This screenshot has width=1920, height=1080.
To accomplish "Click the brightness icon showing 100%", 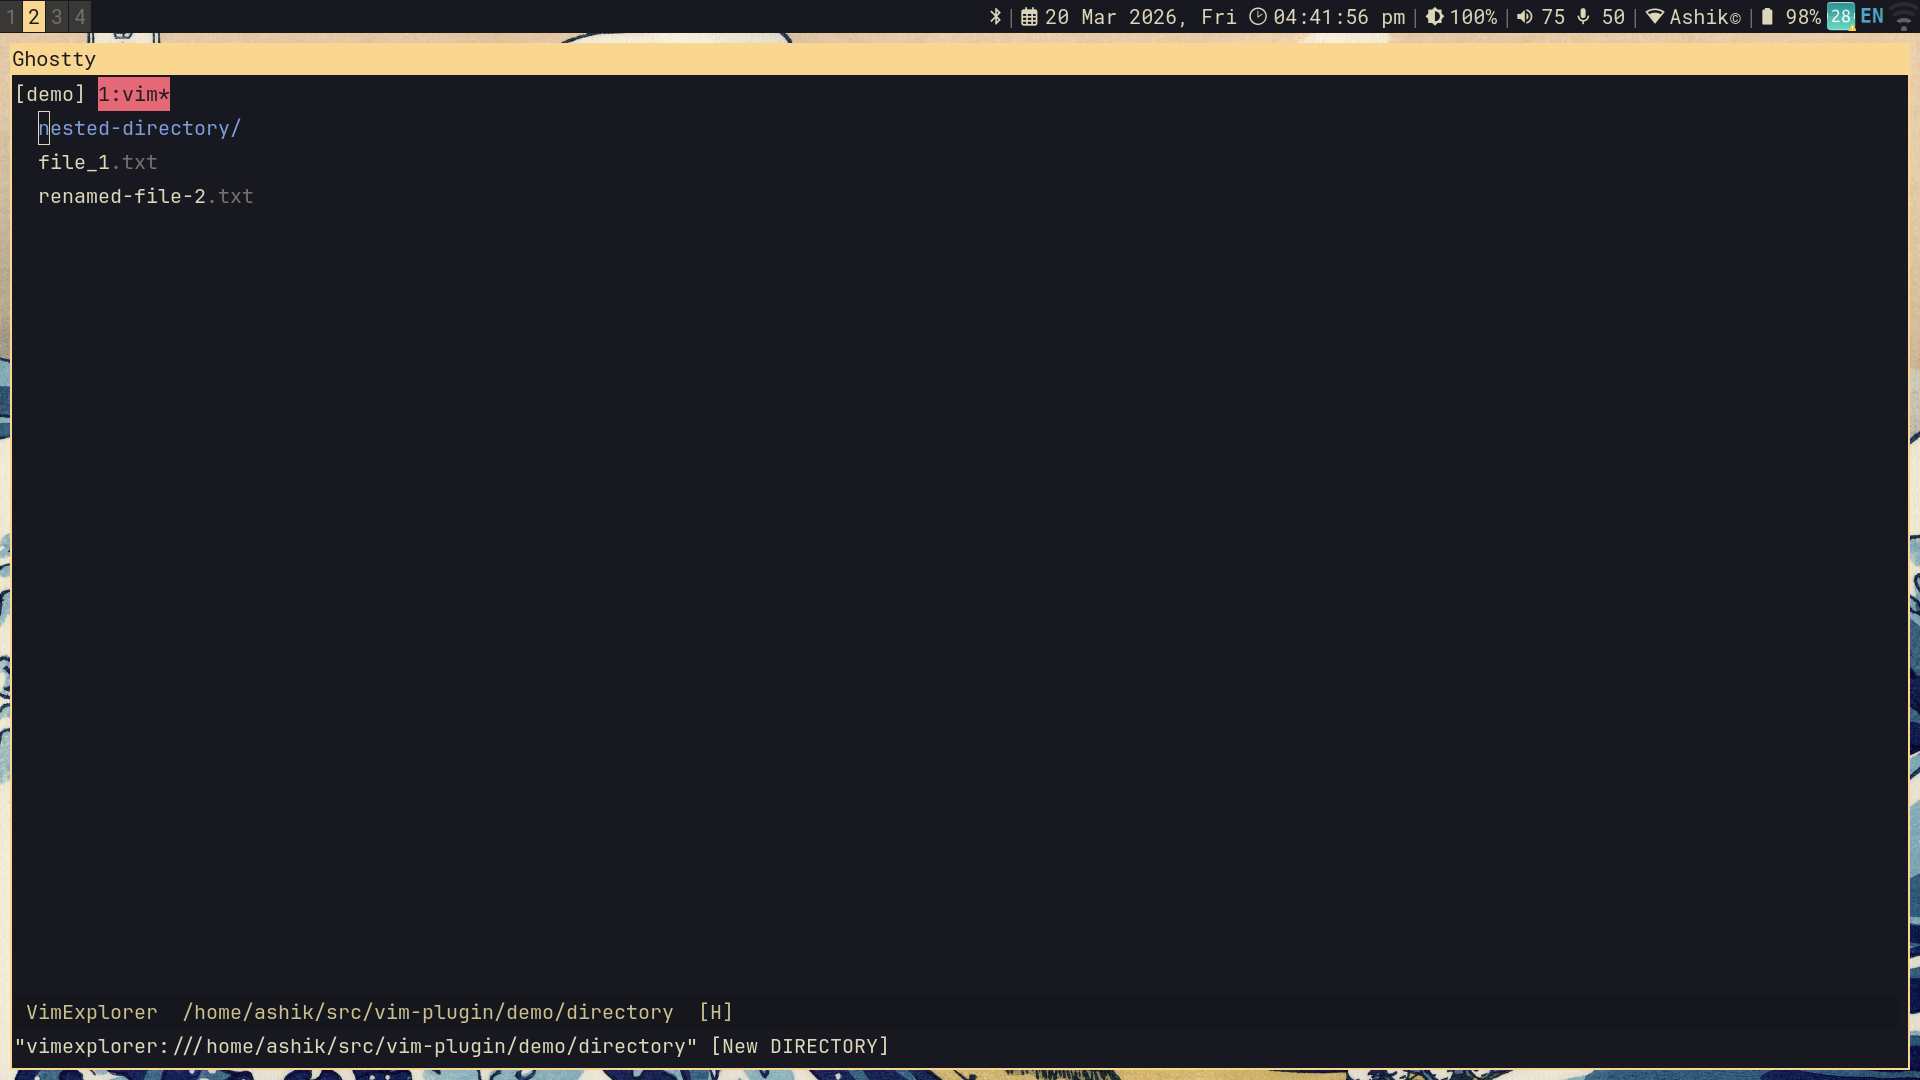I will click(x=1435, y=17).
